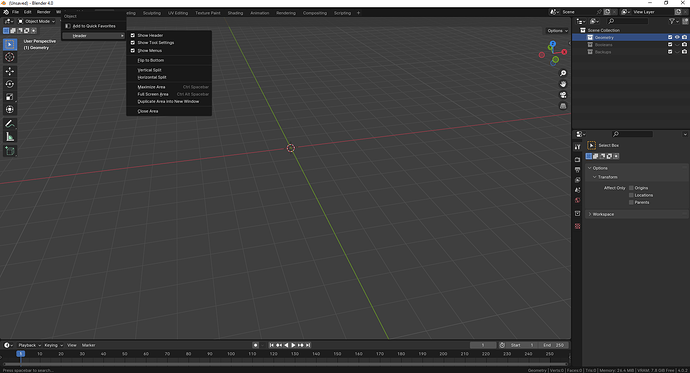Select the Scale tool

click(10, 97)
